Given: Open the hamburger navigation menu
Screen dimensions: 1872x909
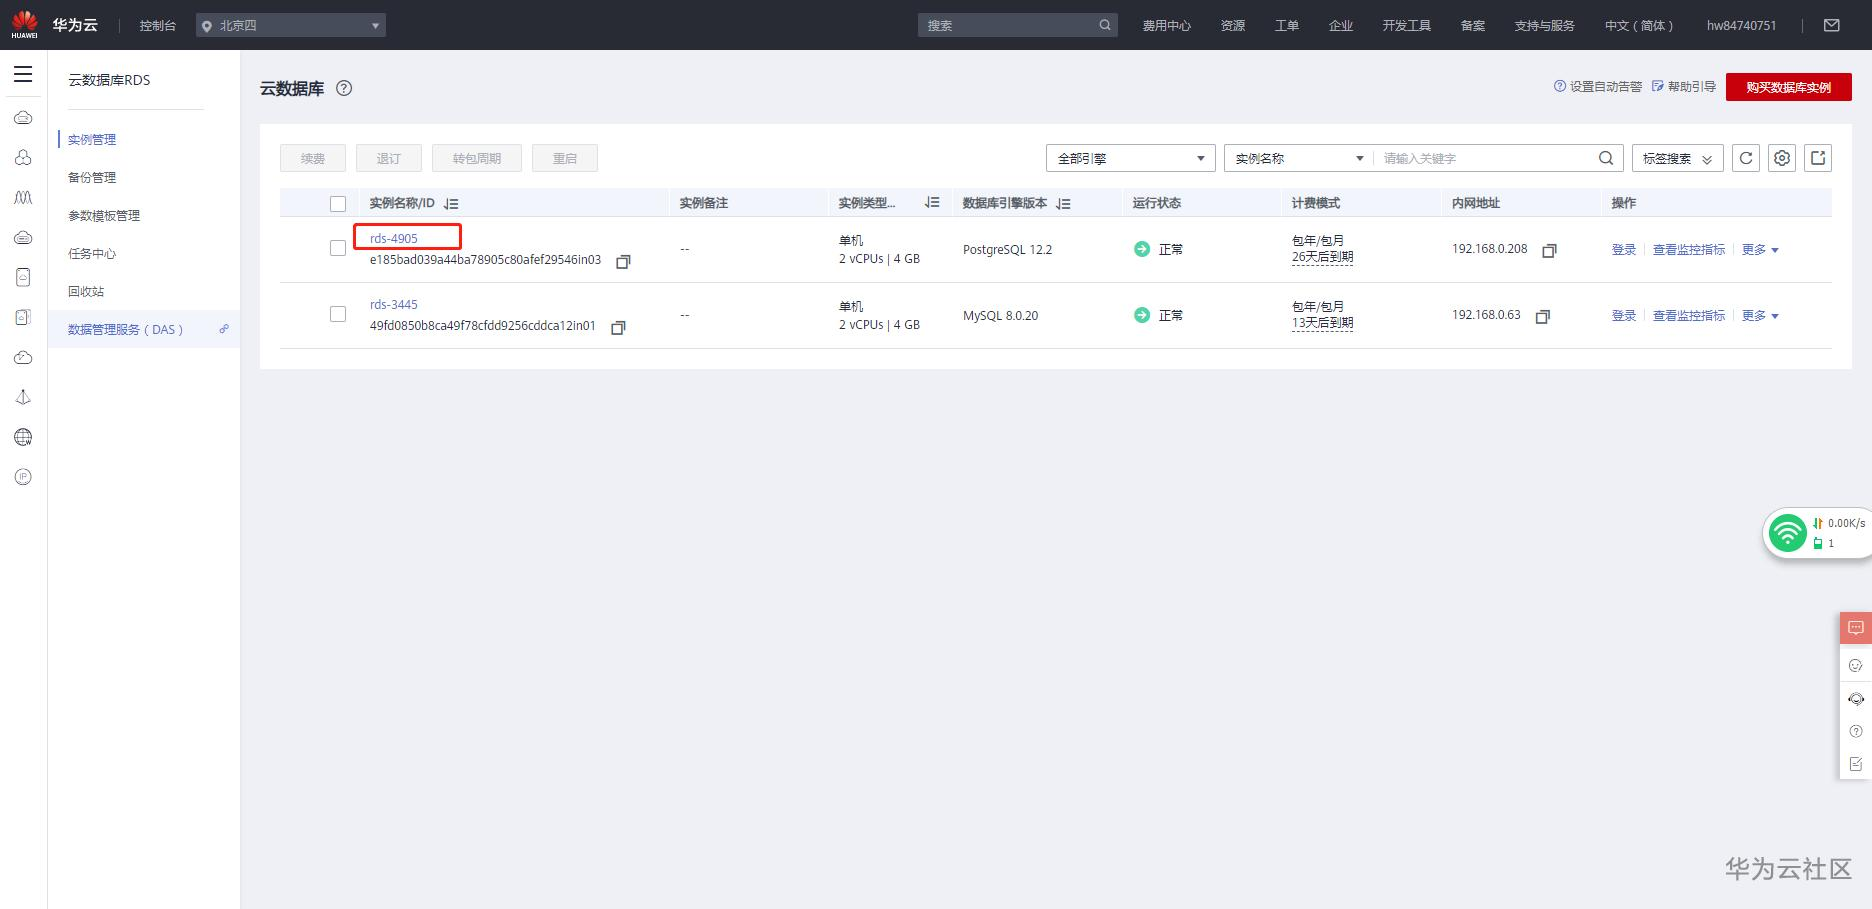Looking at the screenshot, I should pos(23,74).
